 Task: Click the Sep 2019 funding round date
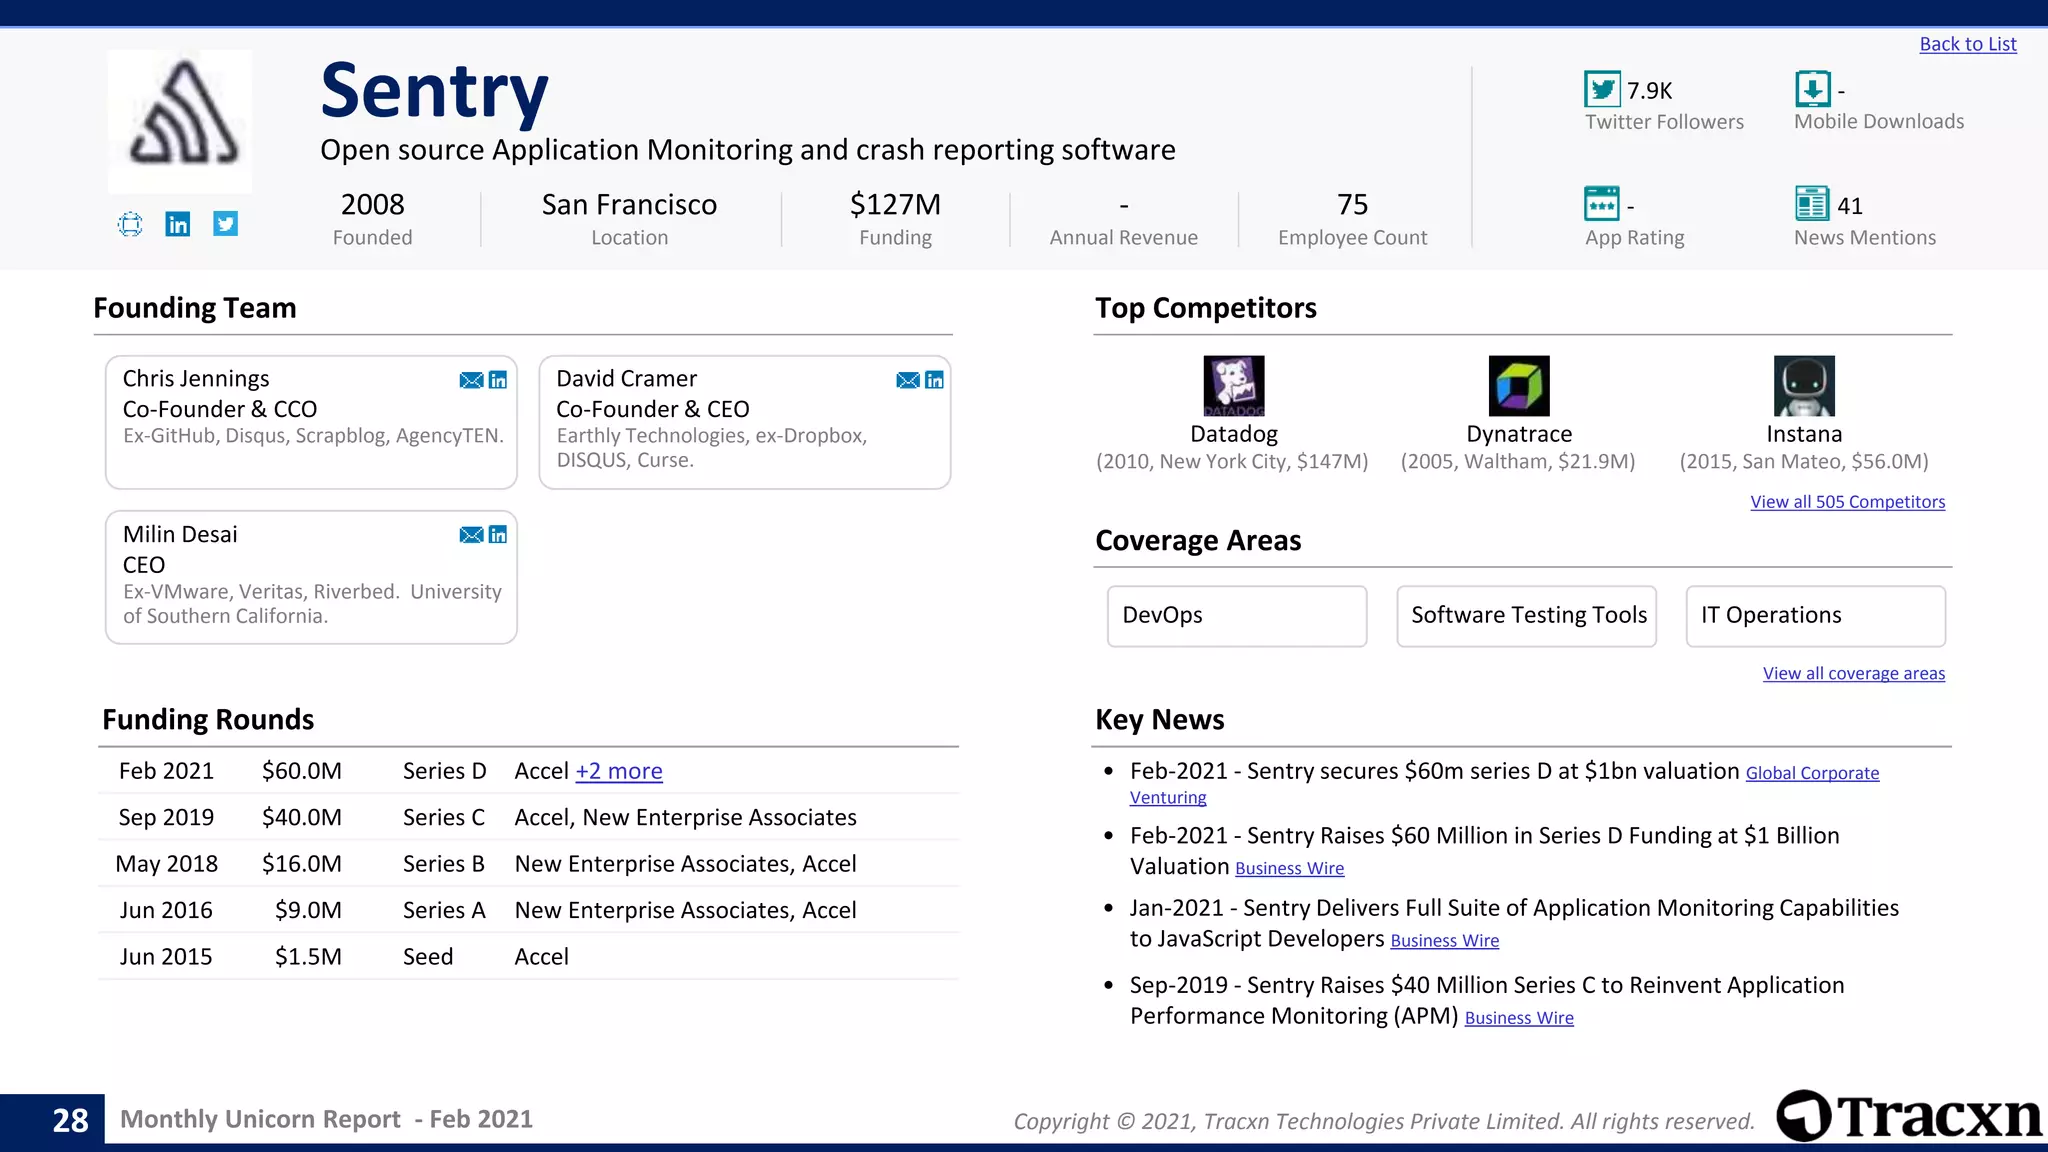pos(166,817)
